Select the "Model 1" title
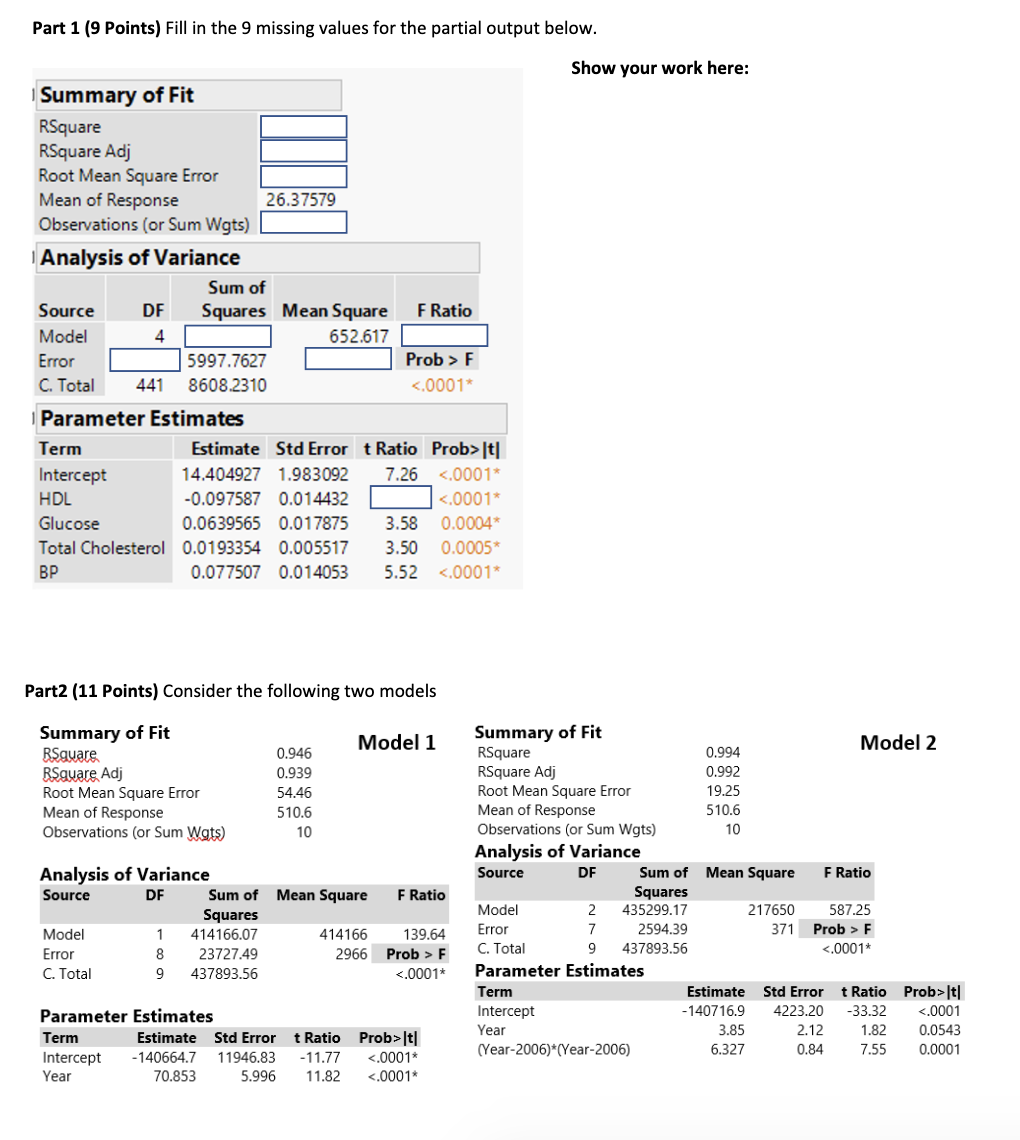 tap(396, 742)
